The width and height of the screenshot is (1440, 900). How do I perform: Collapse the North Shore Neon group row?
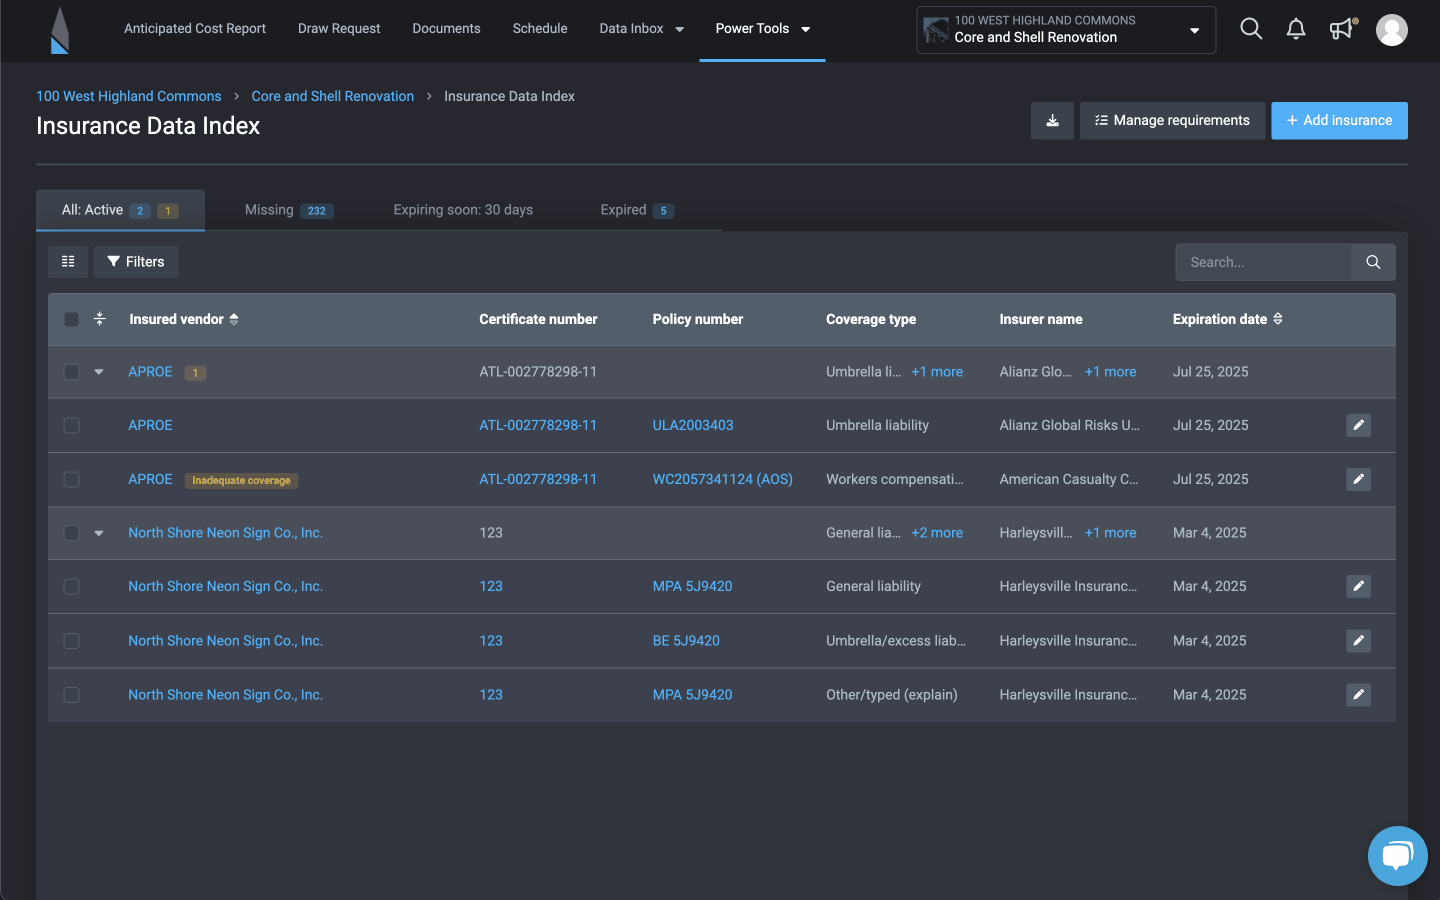coord(99,533)
